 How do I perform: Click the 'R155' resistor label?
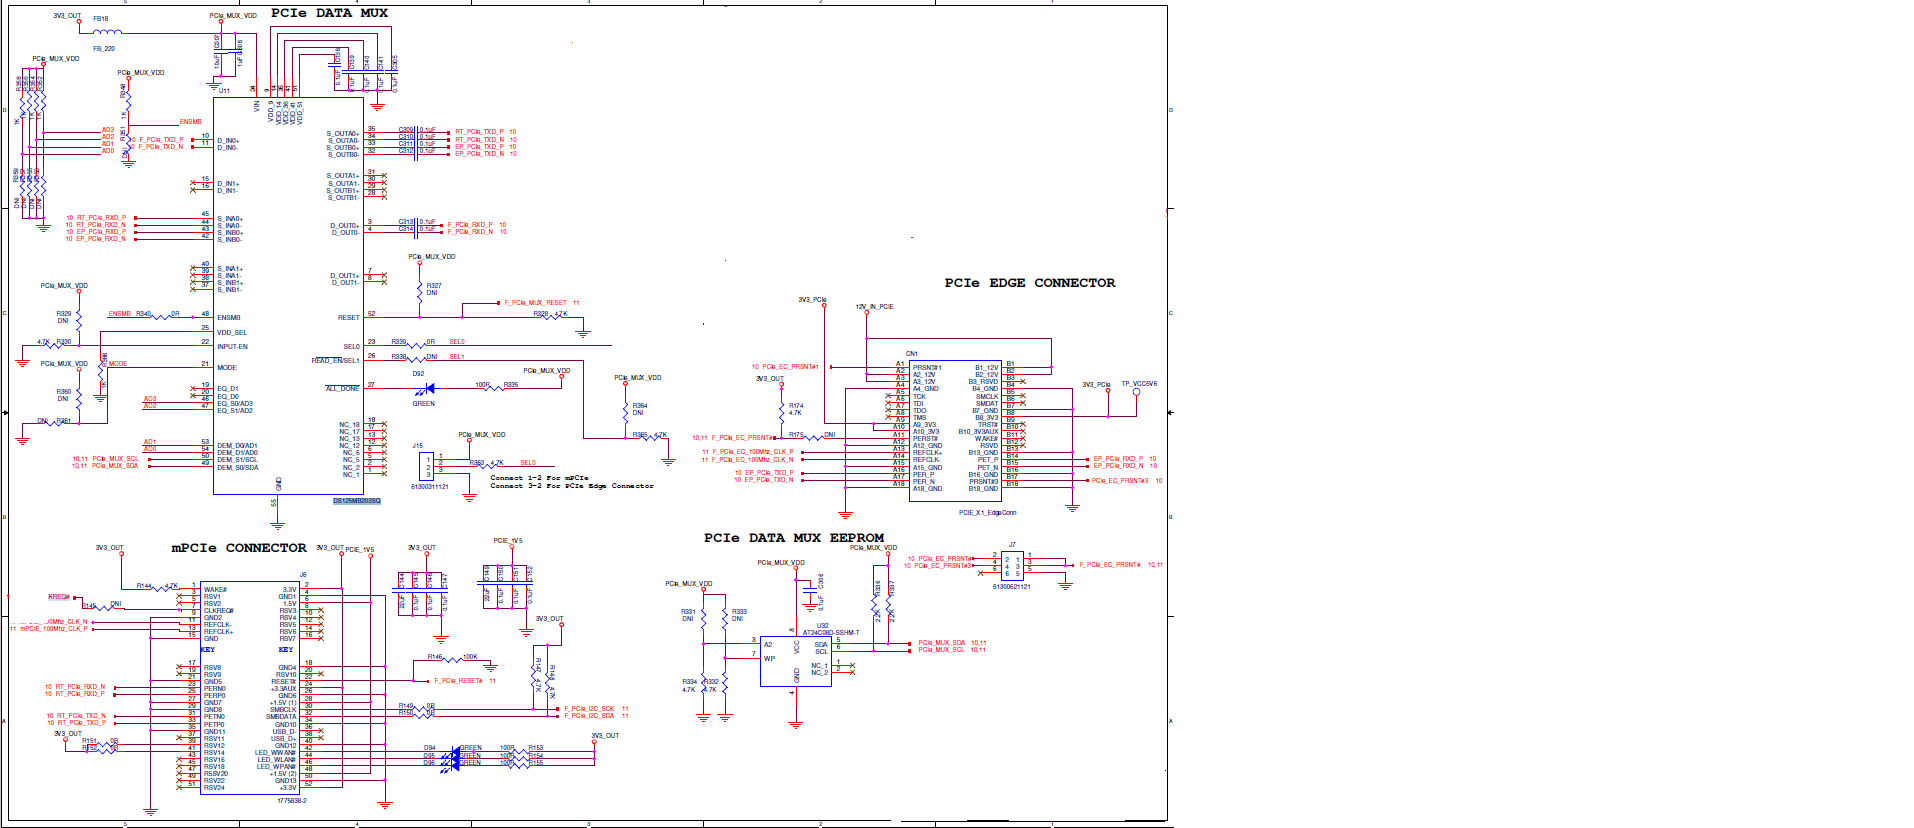point(536,763)
